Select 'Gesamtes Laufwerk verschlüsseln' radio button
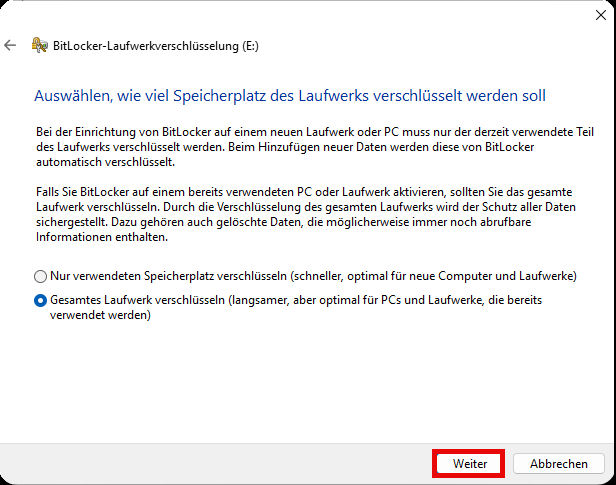The height and width of the screenshot is (485, 616). (x=40, y=300)
